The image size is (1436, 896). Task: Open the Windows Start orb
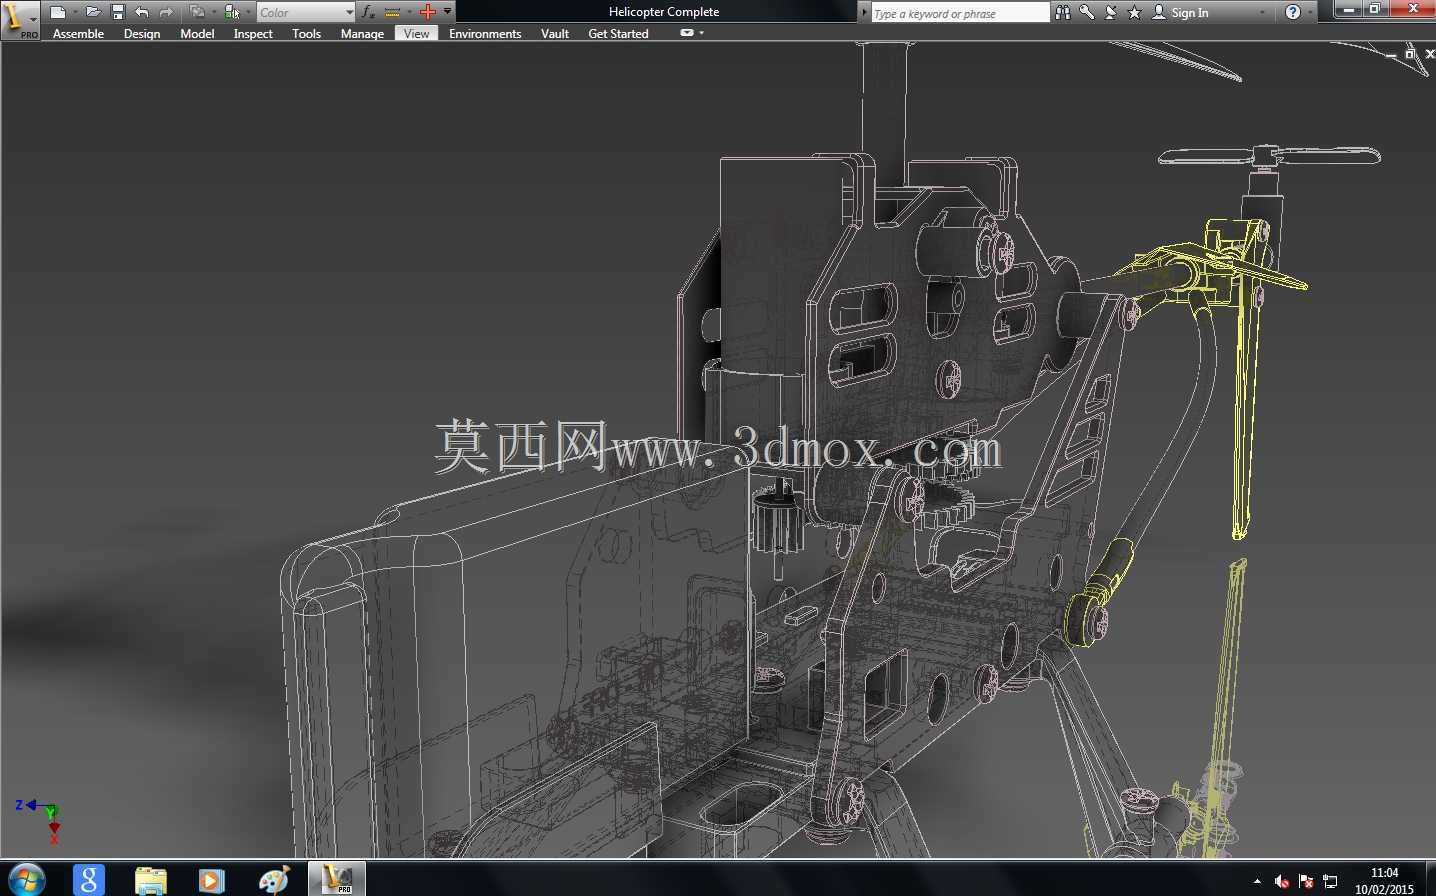[x=26, y=879]
